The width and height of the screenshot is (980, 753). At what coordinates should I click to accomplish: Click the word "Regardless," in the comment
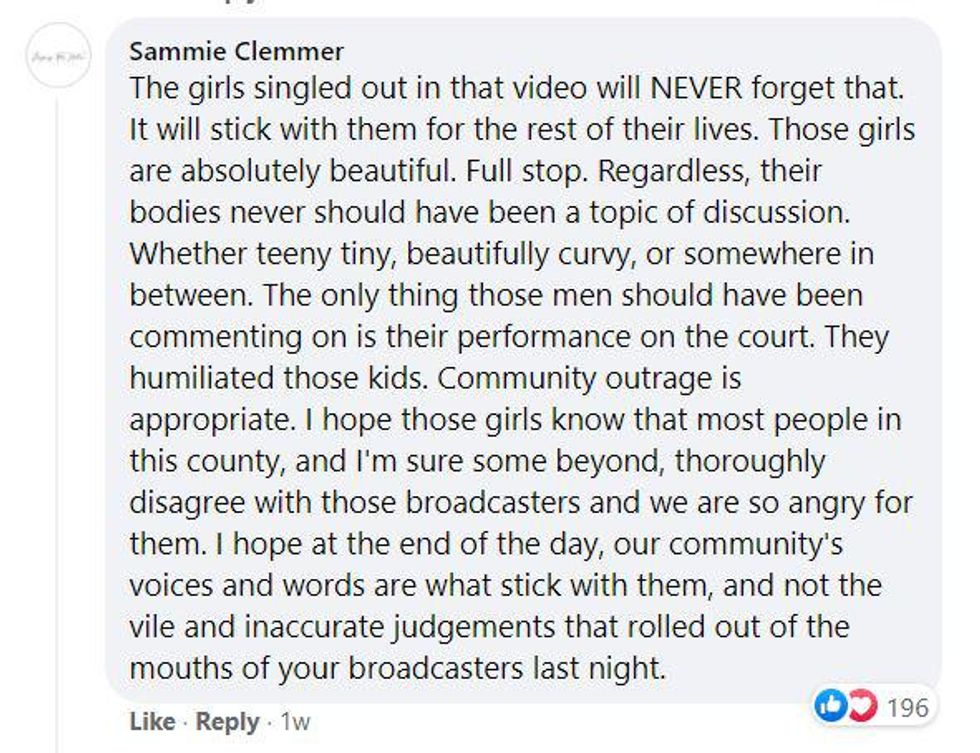click(674, 171)
